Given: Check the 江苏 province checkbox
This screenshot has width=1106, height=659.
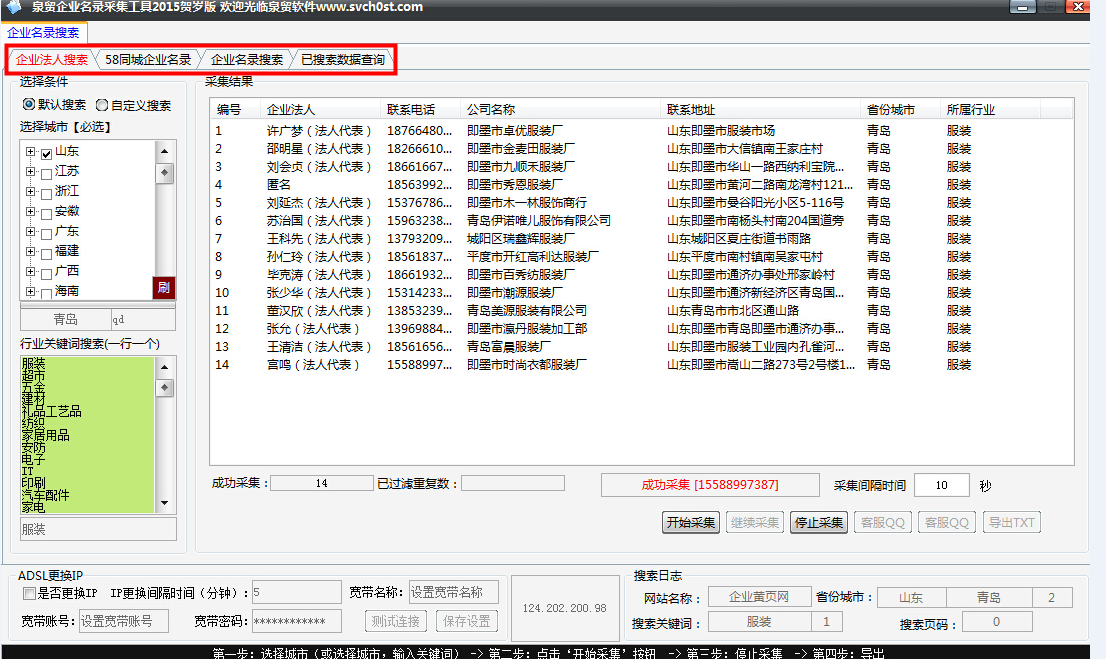Looking at the screenshot, I should (47, 174).
